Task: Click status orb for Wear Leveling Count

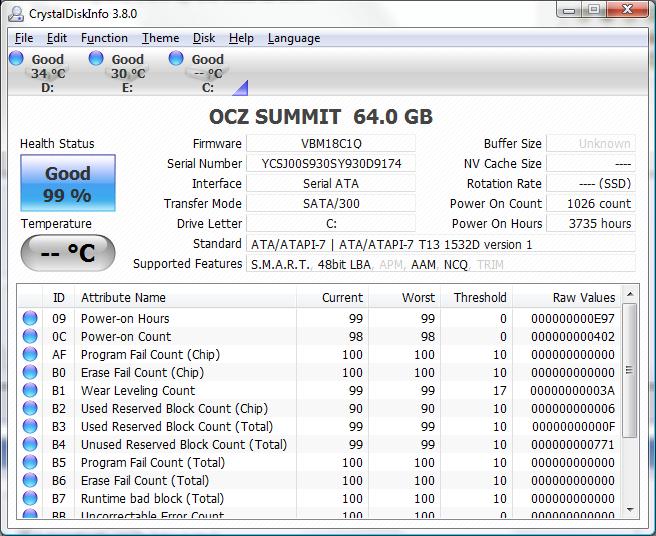Action: (30, 390)
